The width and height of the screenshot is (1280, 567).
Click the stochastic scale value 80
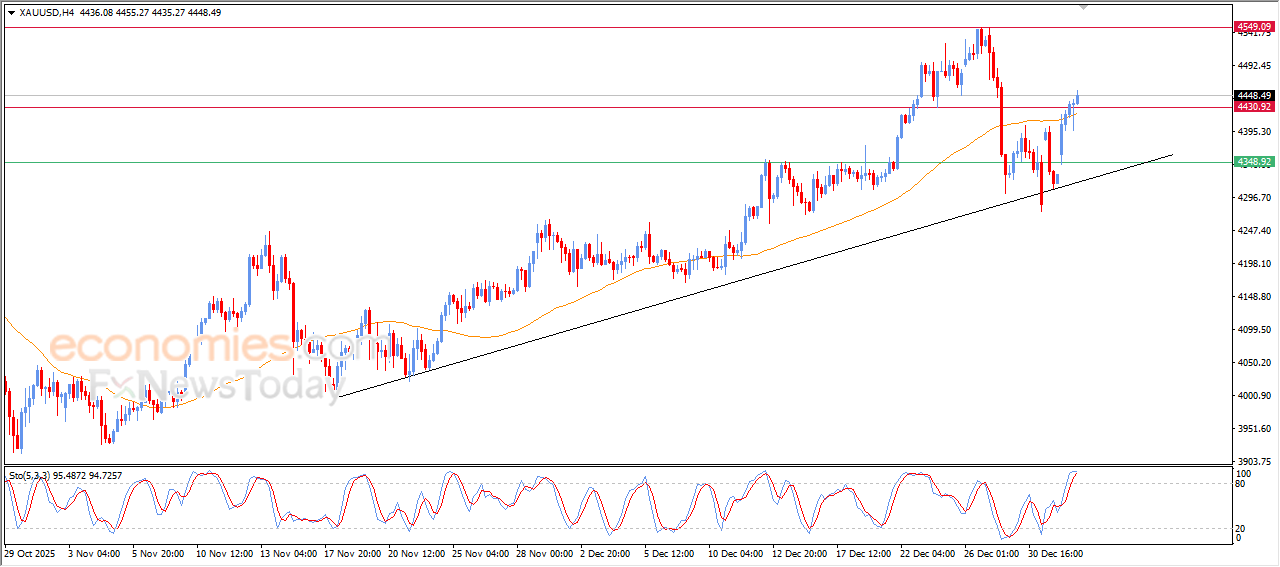point(1242,484)
